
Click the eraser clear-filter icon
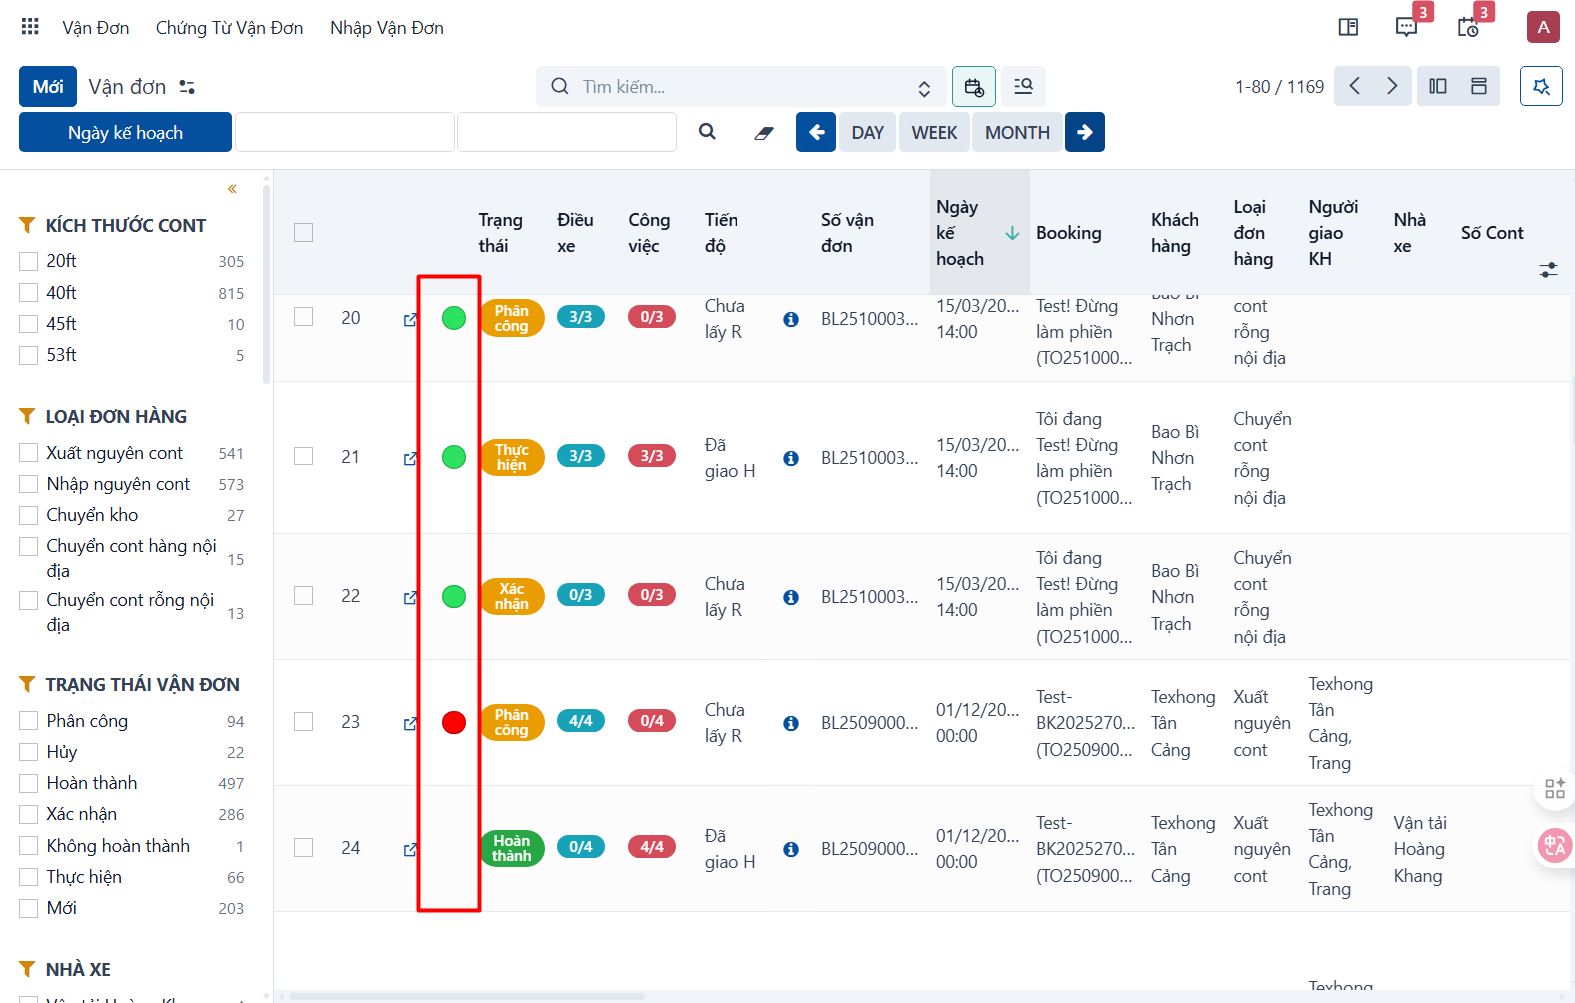tap(764, 132)
